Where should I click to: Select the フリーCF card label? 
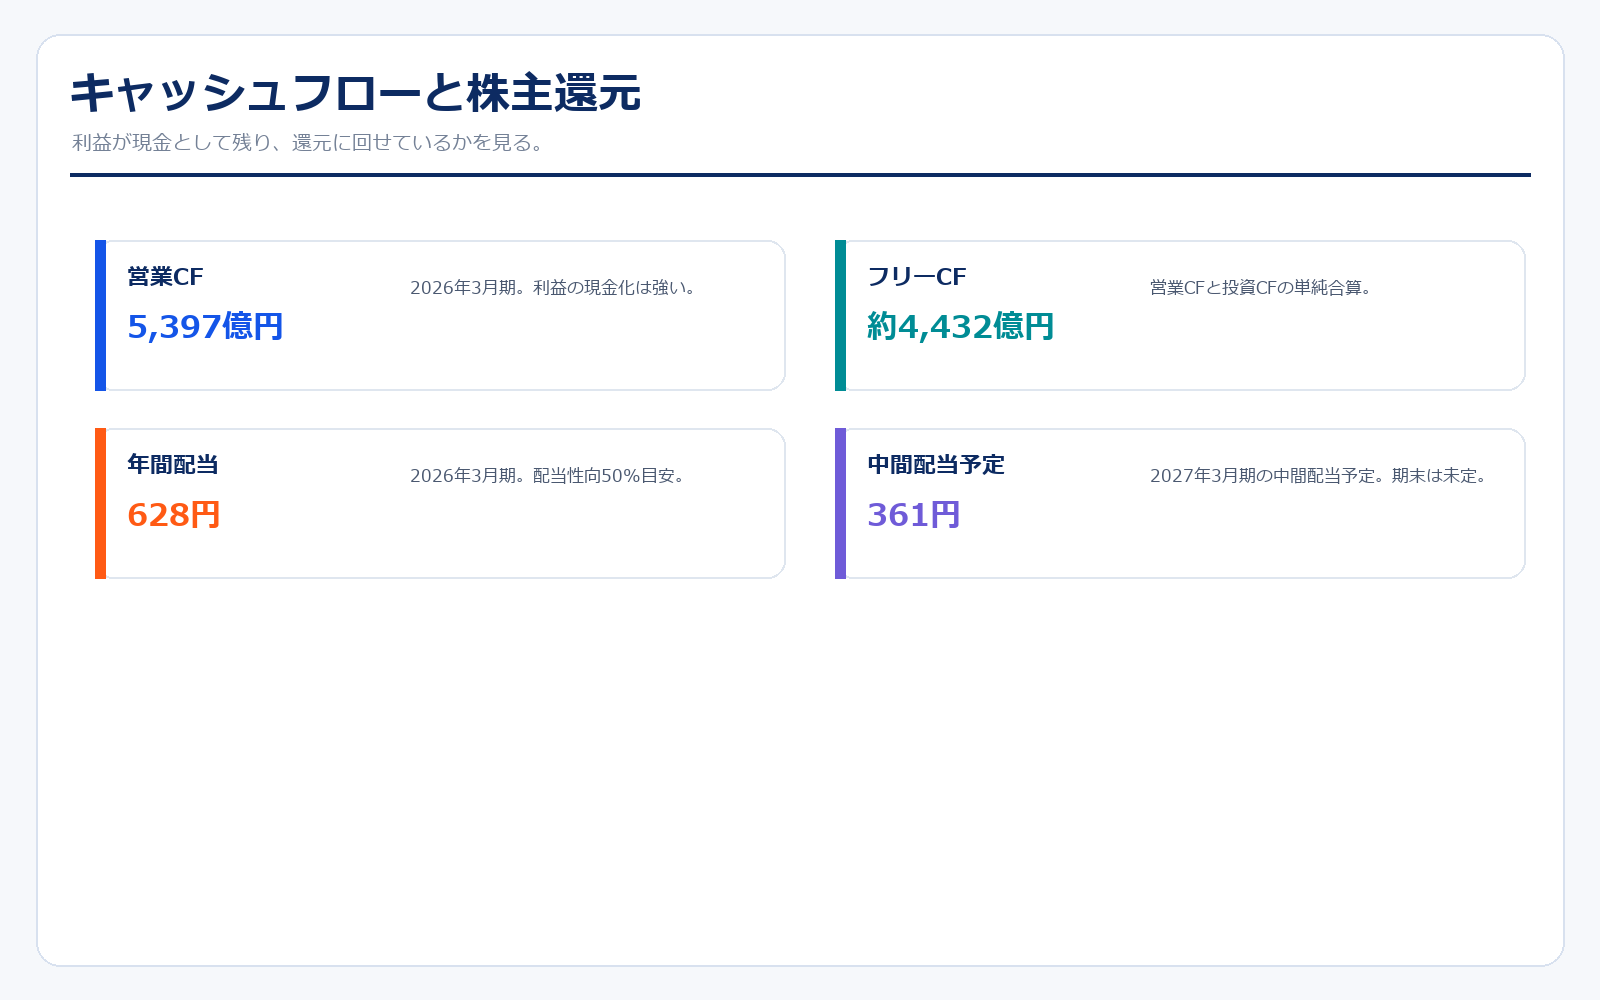(x=917, y=277)
